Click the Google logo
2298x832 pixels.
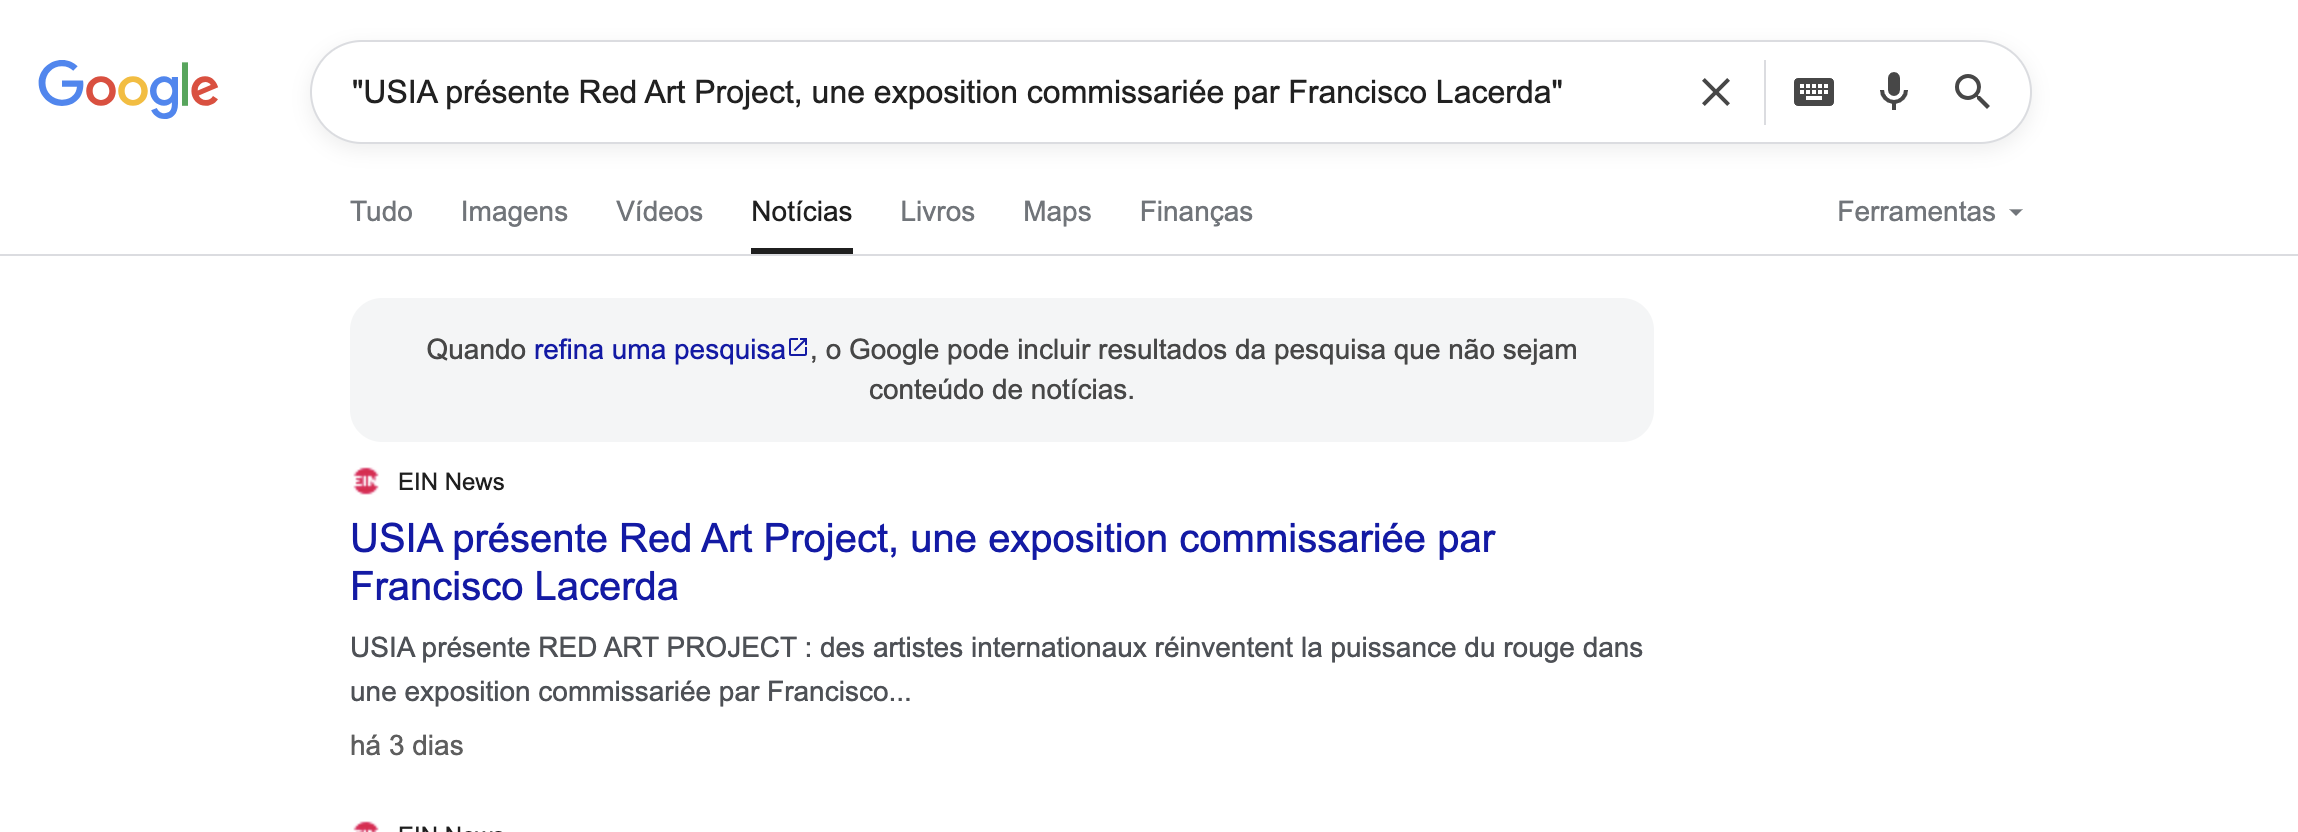tap(128, 89)
